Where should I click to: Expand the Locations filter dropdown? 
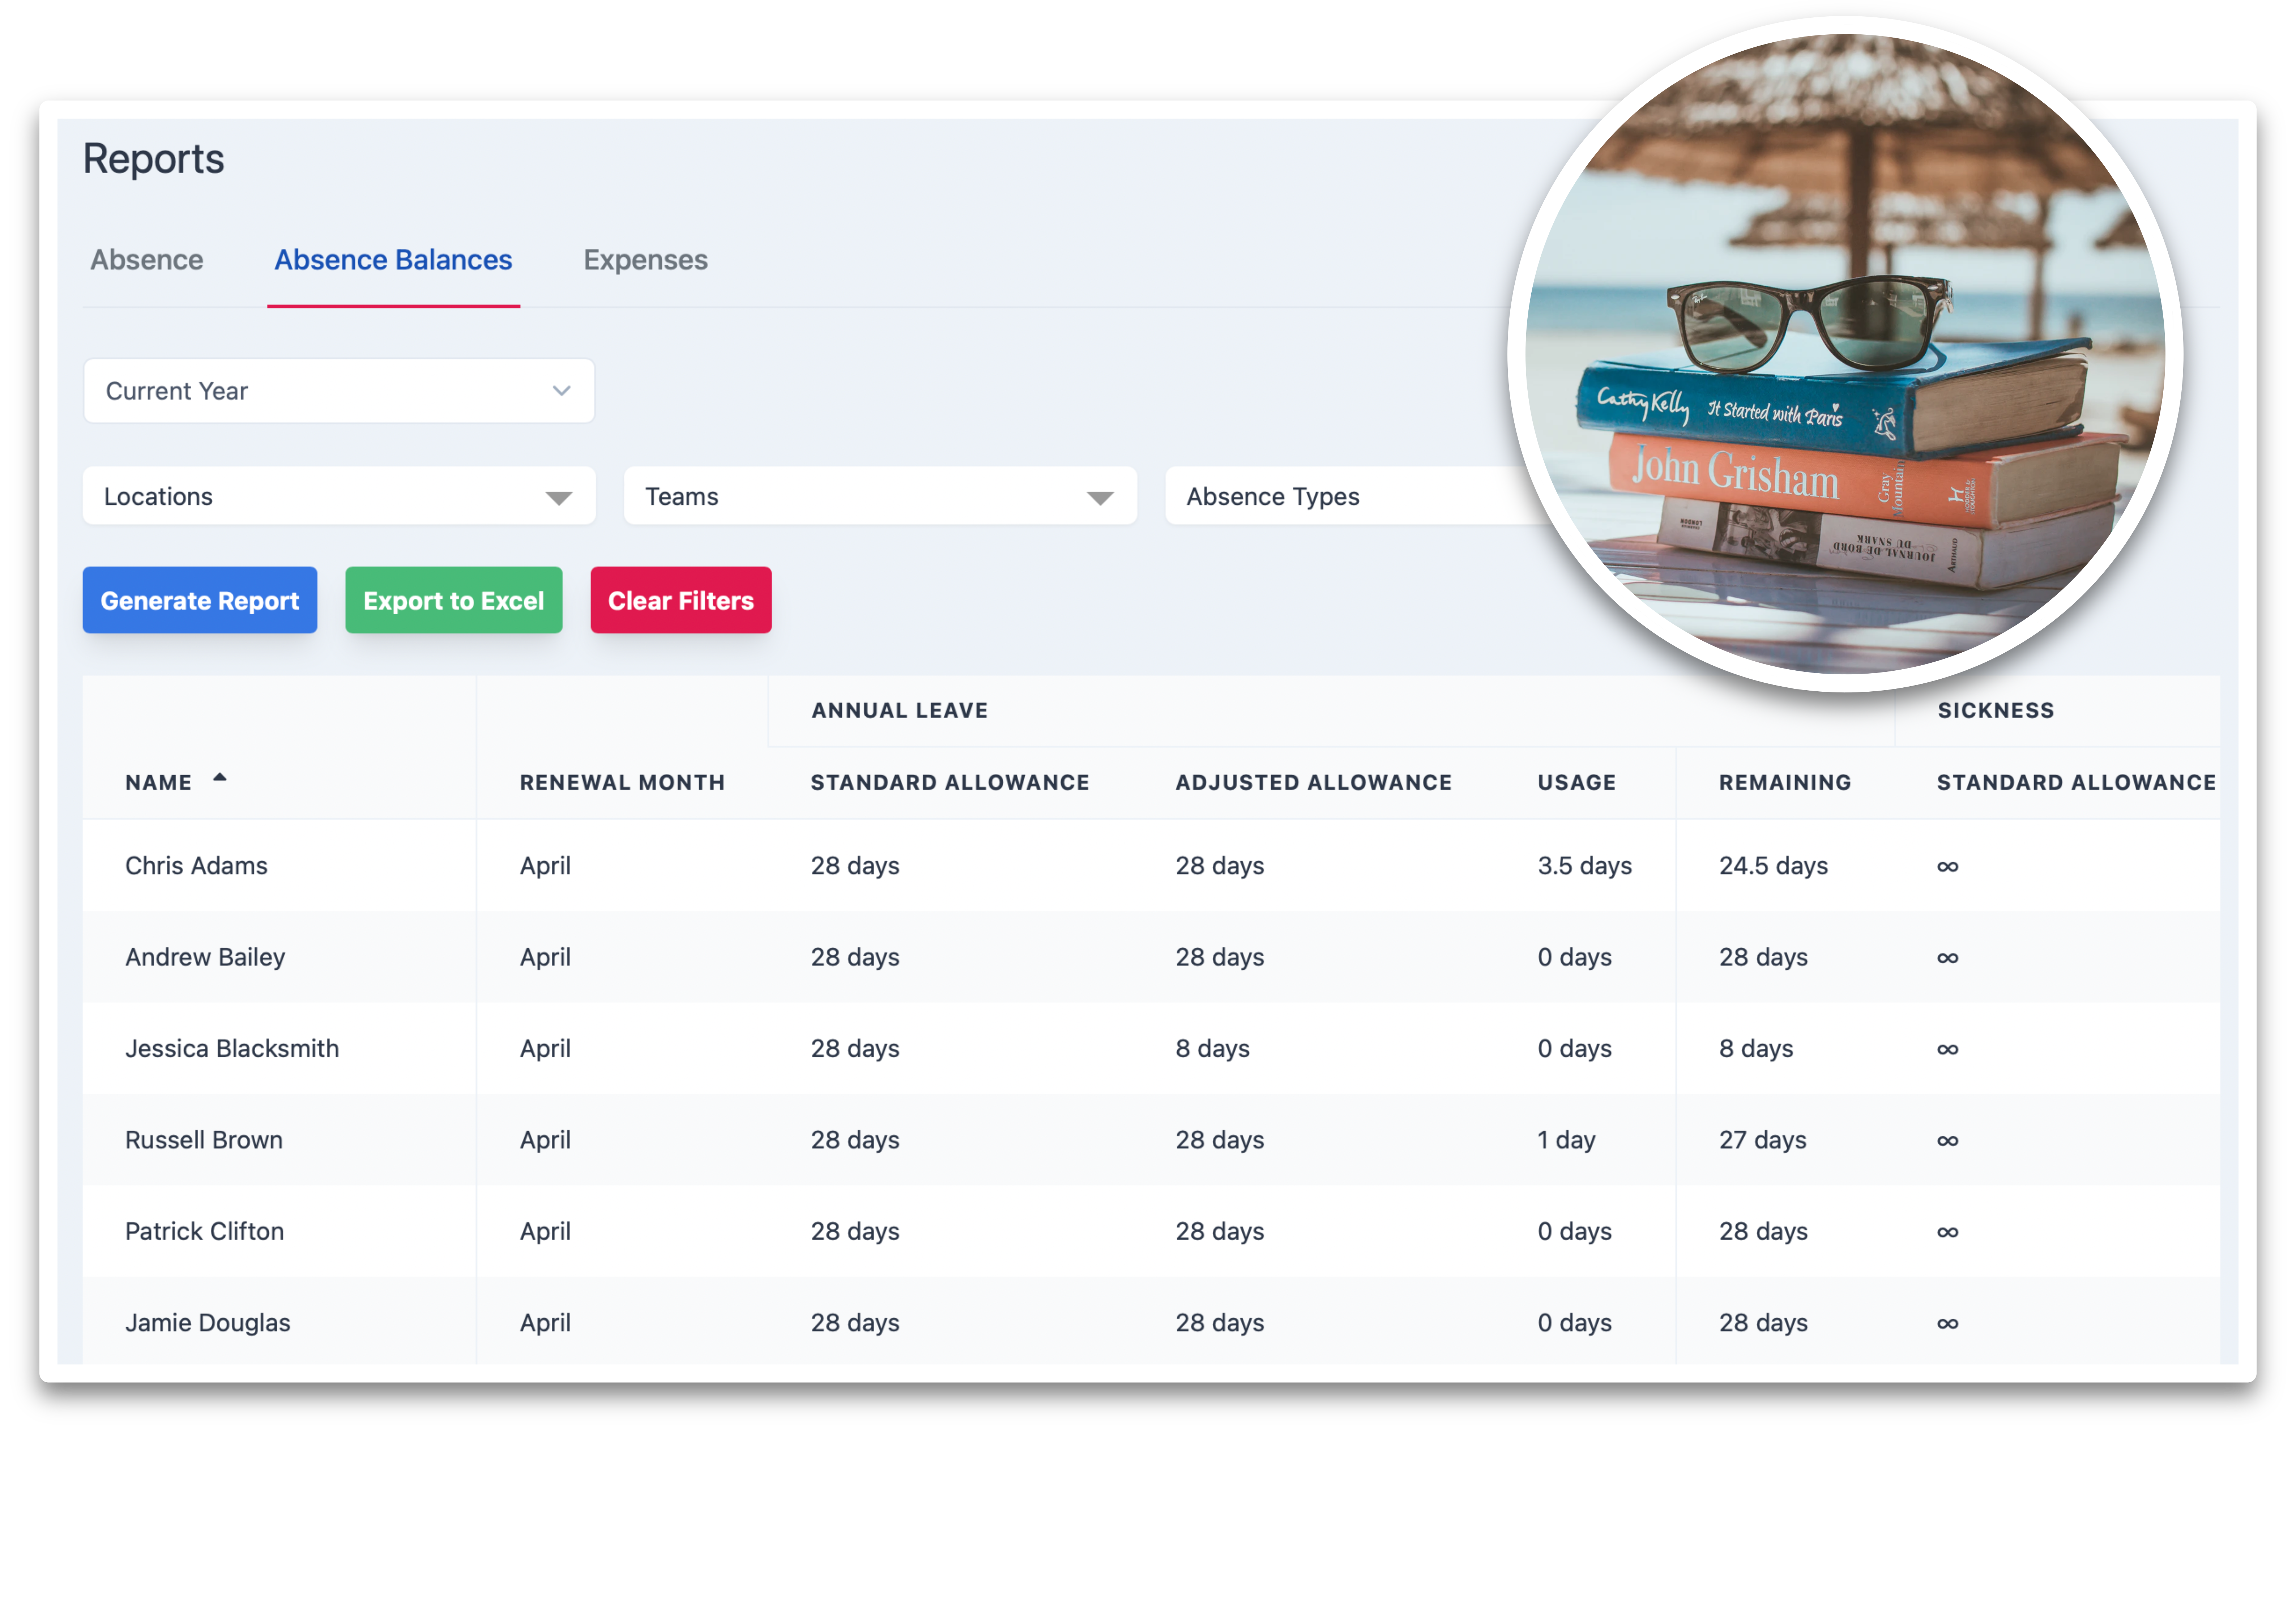click(339, 496)
